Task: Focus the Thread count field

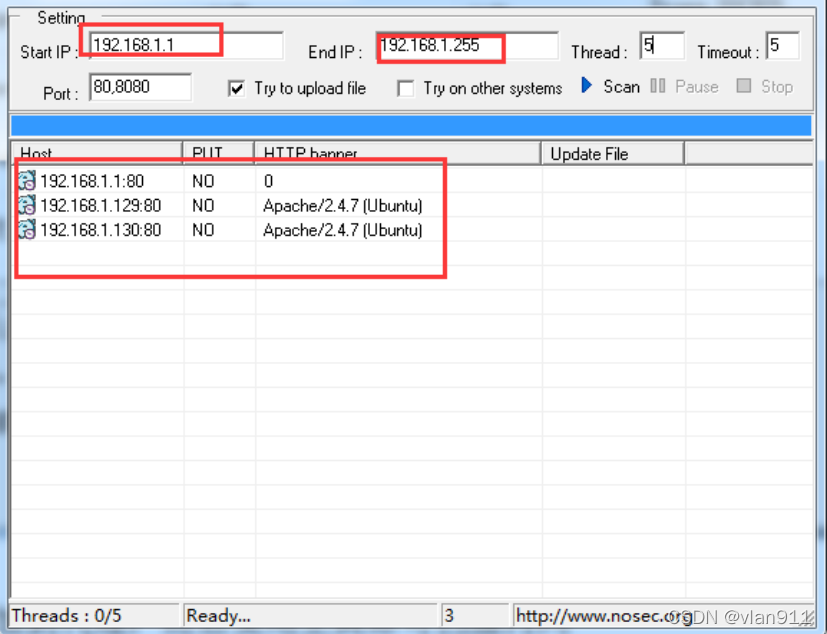Action: click(x=662, y=46)
